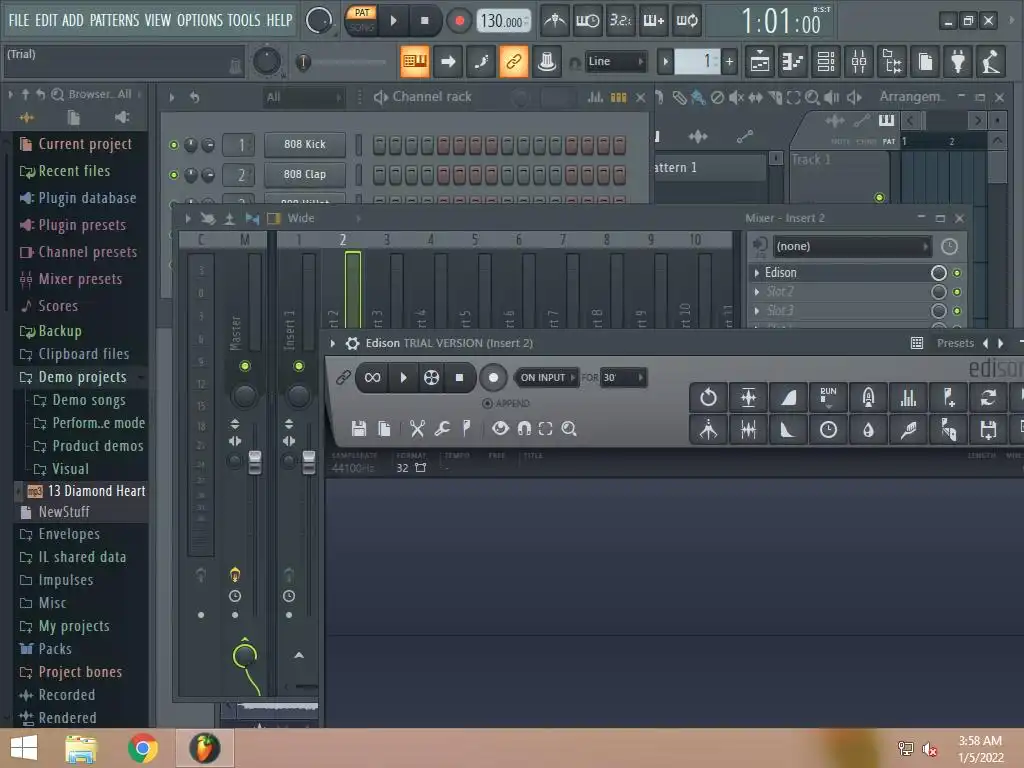The height and width of the screenshot is (768, 1024).
Task: Toggle the Insert 1 mute LED
Action: (x=298, y=366)
